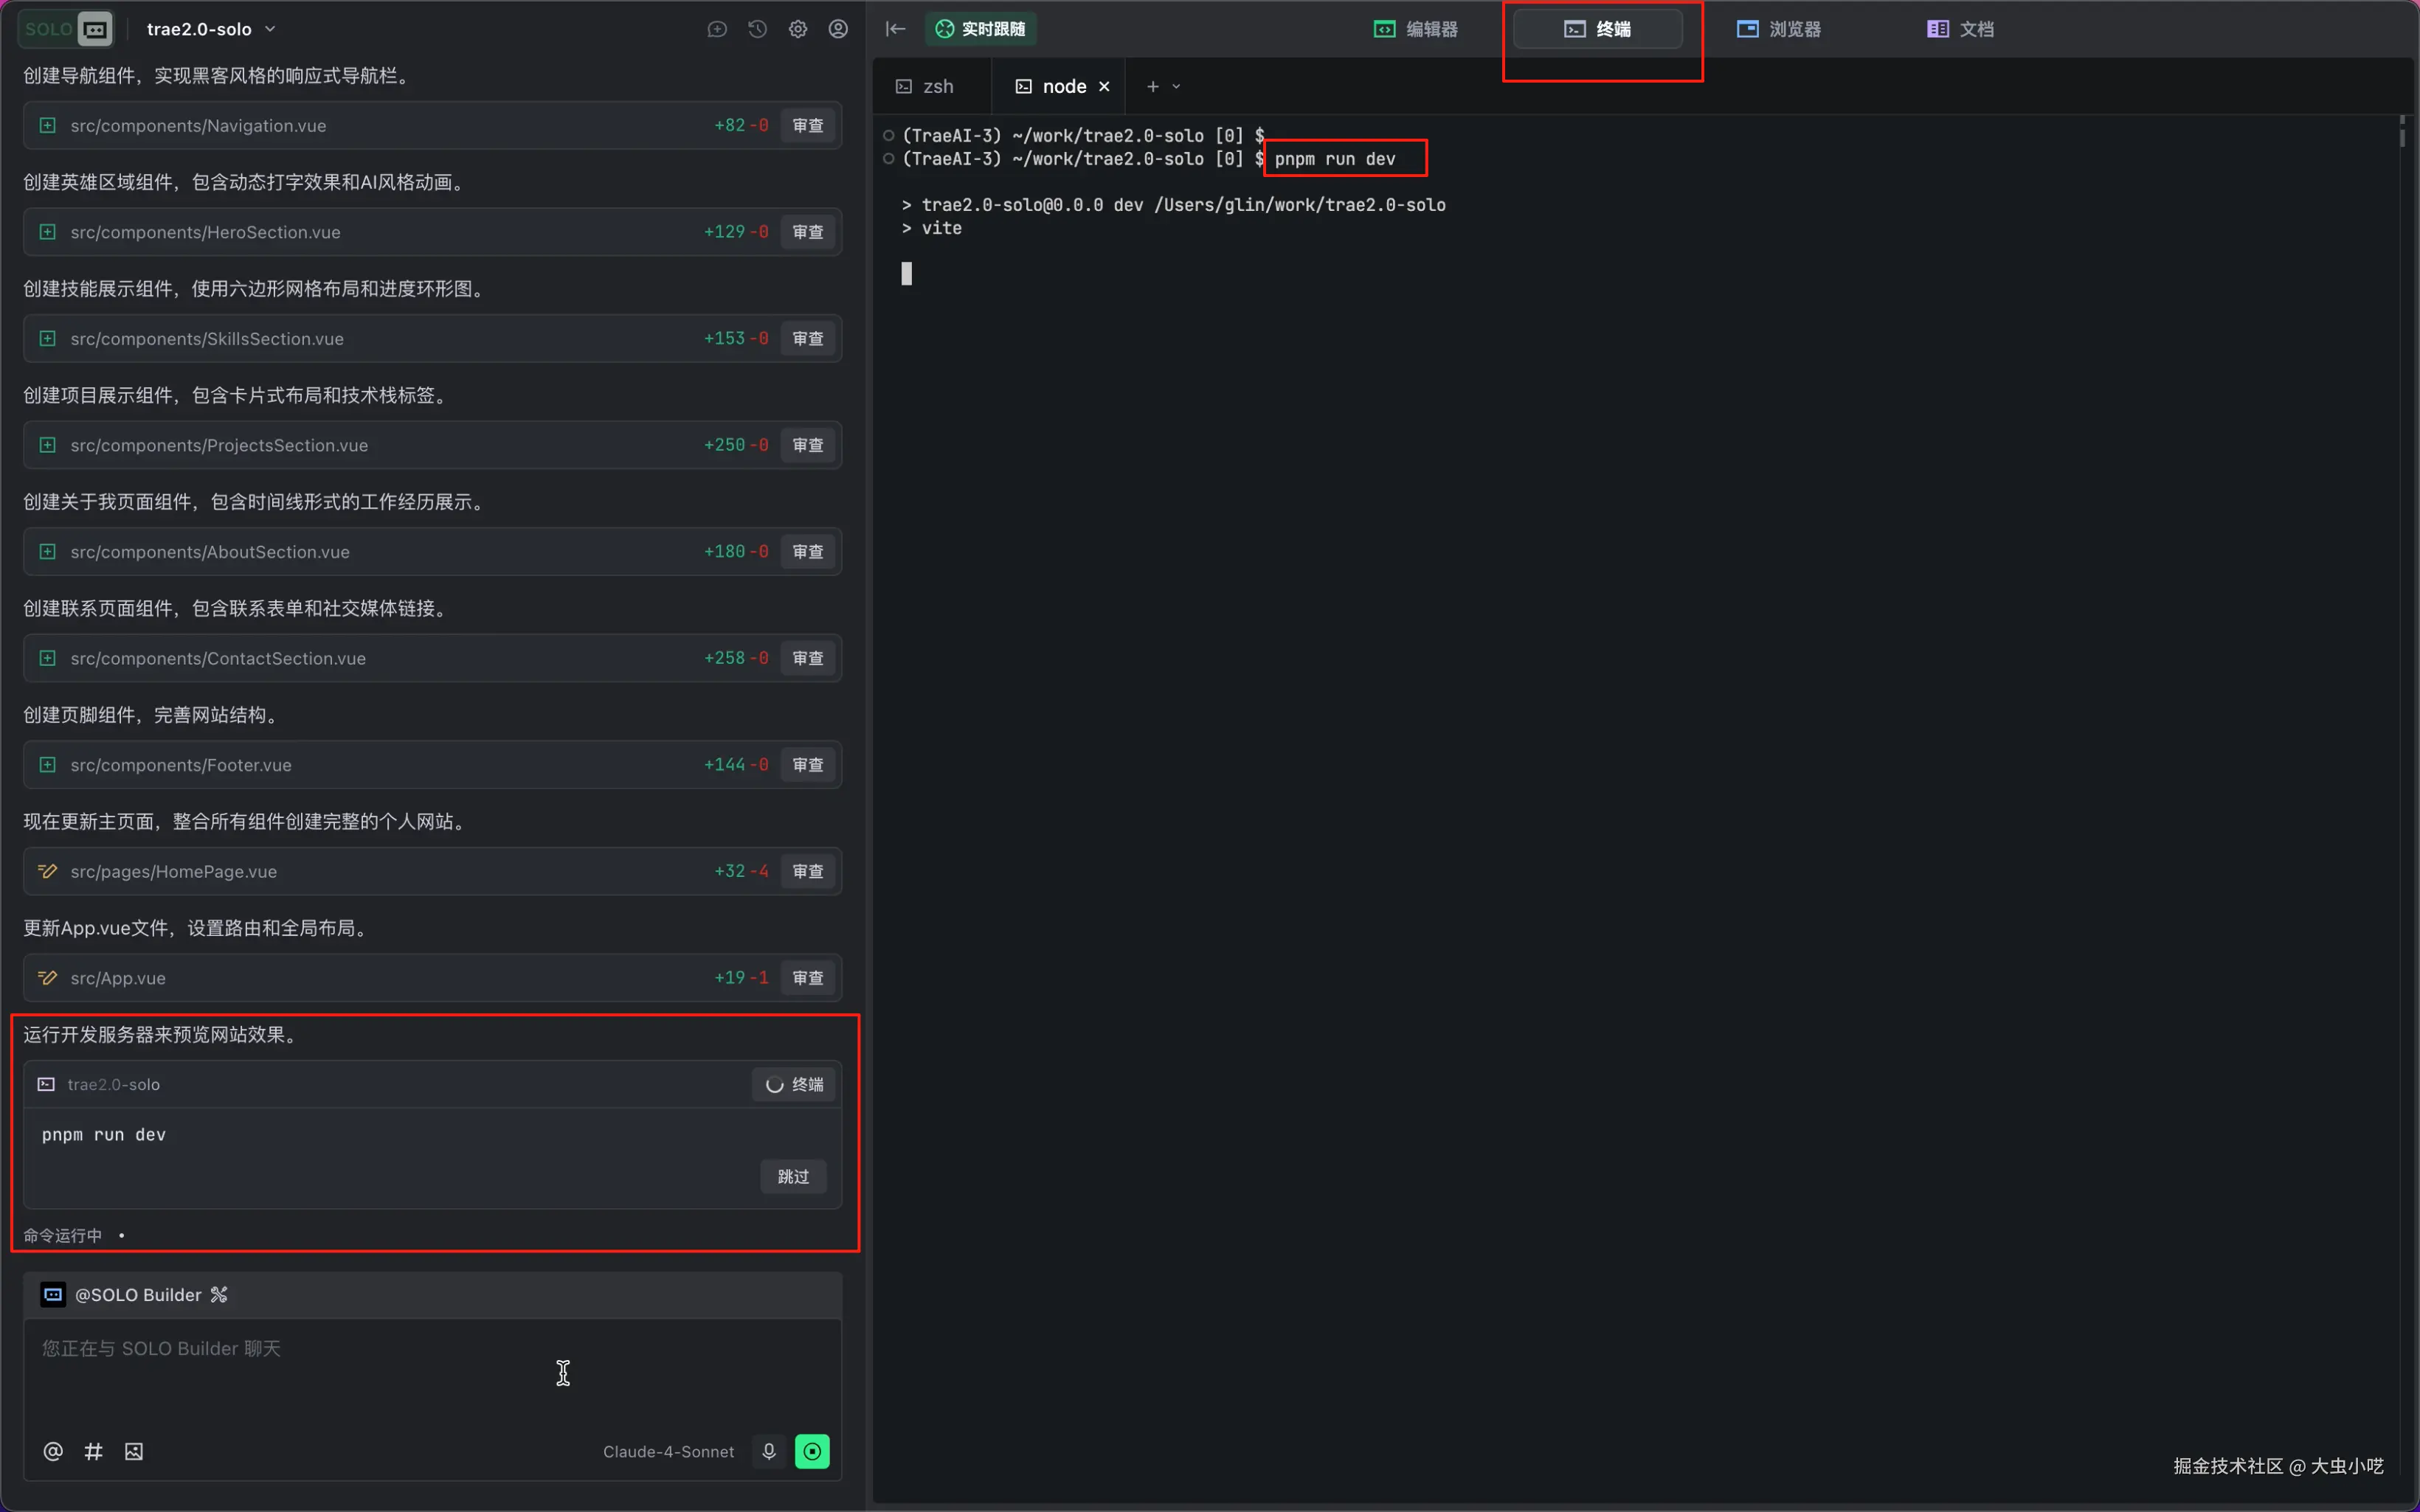Open the trae2.0-solo project dropdown
2420x1512 pixels.
[x=211, y=29]
